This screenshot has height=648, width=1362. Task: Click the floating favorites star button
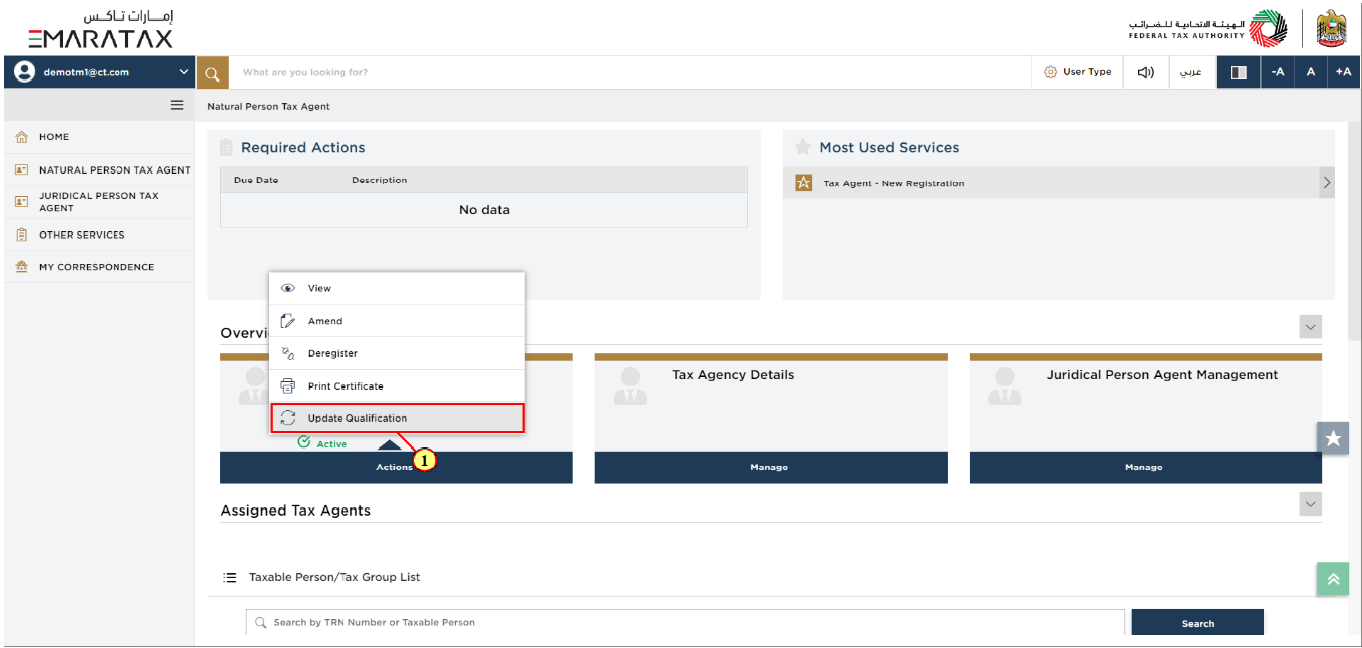(1333, 438)
